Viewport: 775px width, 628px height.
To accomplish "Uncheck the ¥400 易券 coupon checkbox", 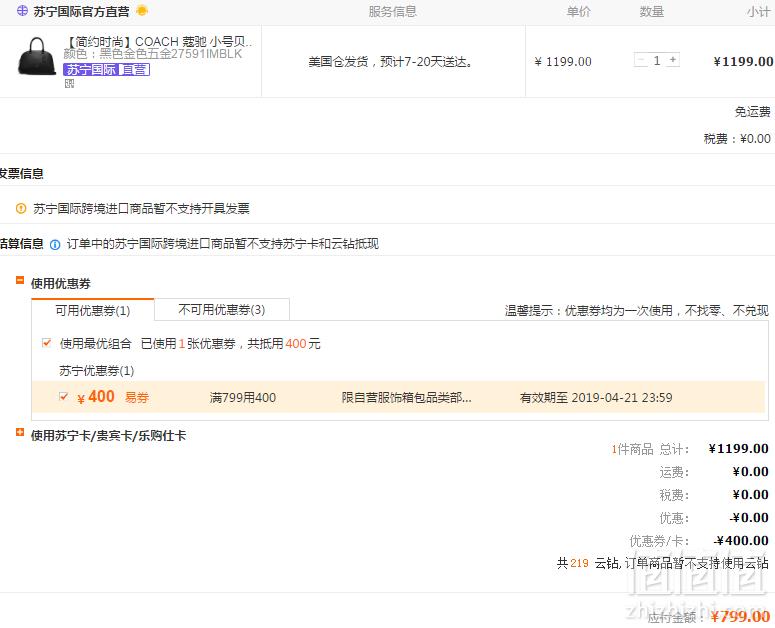I will tap(63, 396).
